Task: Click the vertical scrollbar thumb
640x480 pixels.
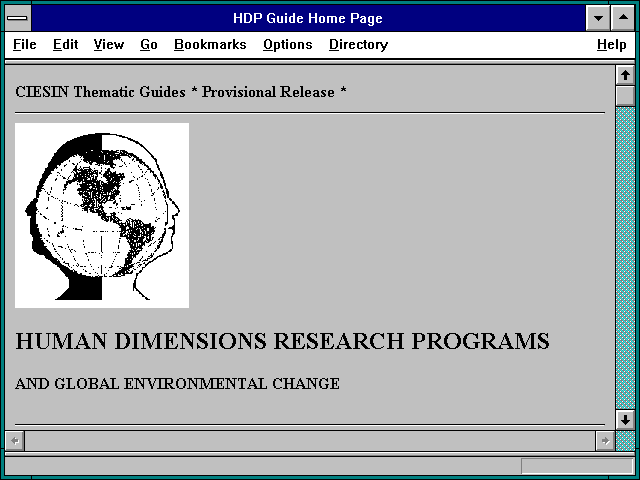Action: (625, 96)
